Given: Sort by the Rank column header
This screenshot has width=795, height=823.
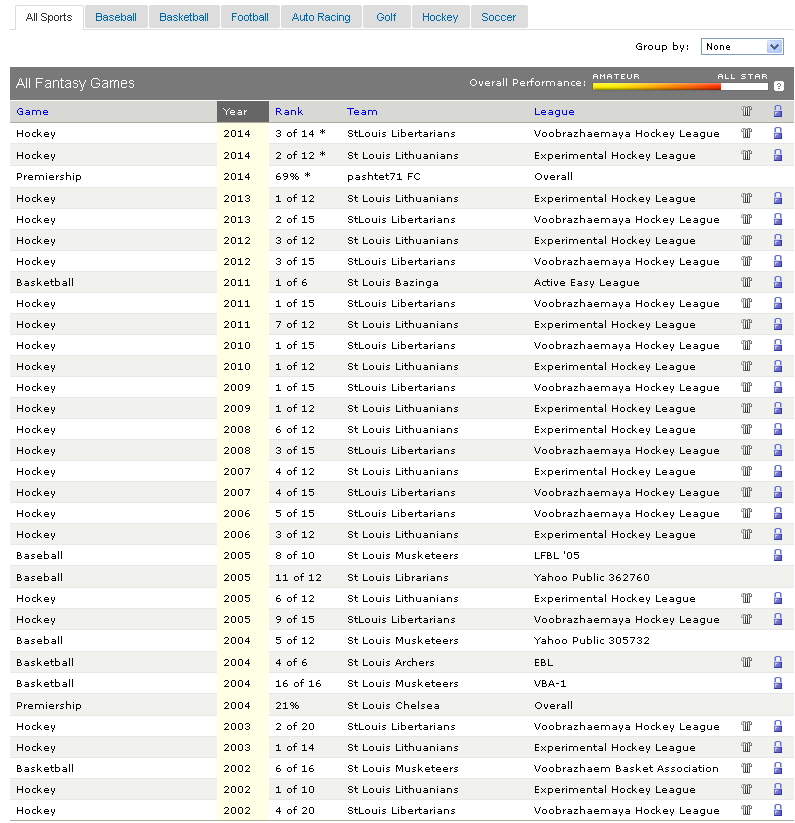Looking at the screenshot, I should pyautogui.click(x=289, y=112).
